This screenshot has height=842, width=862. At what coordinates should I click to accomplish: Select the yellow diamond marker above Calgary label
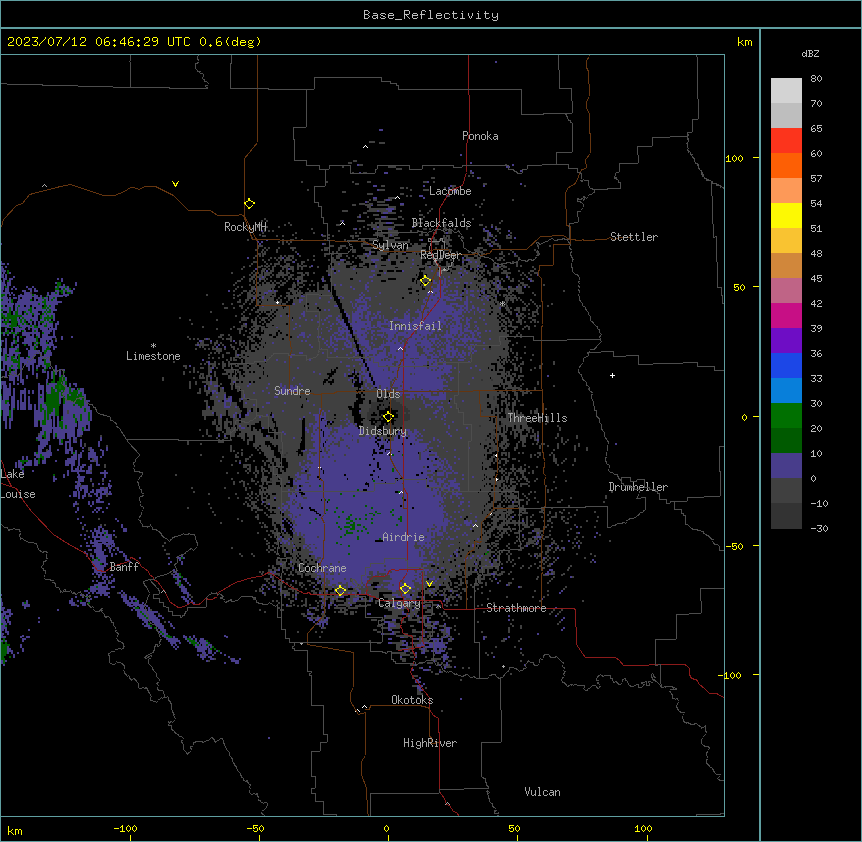click(405, 589)
